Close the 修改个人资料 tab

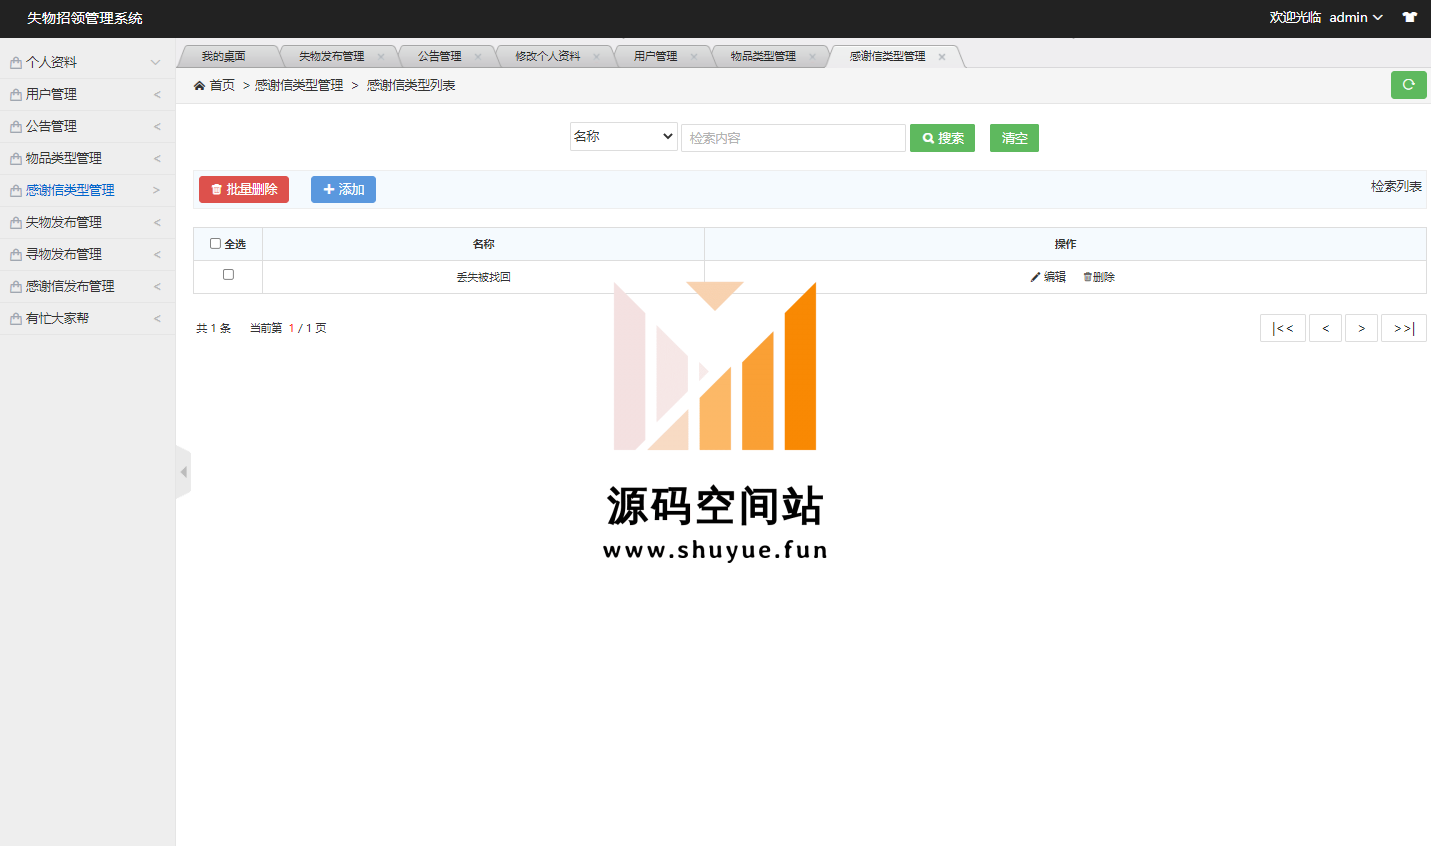click(x=597, y=57)
